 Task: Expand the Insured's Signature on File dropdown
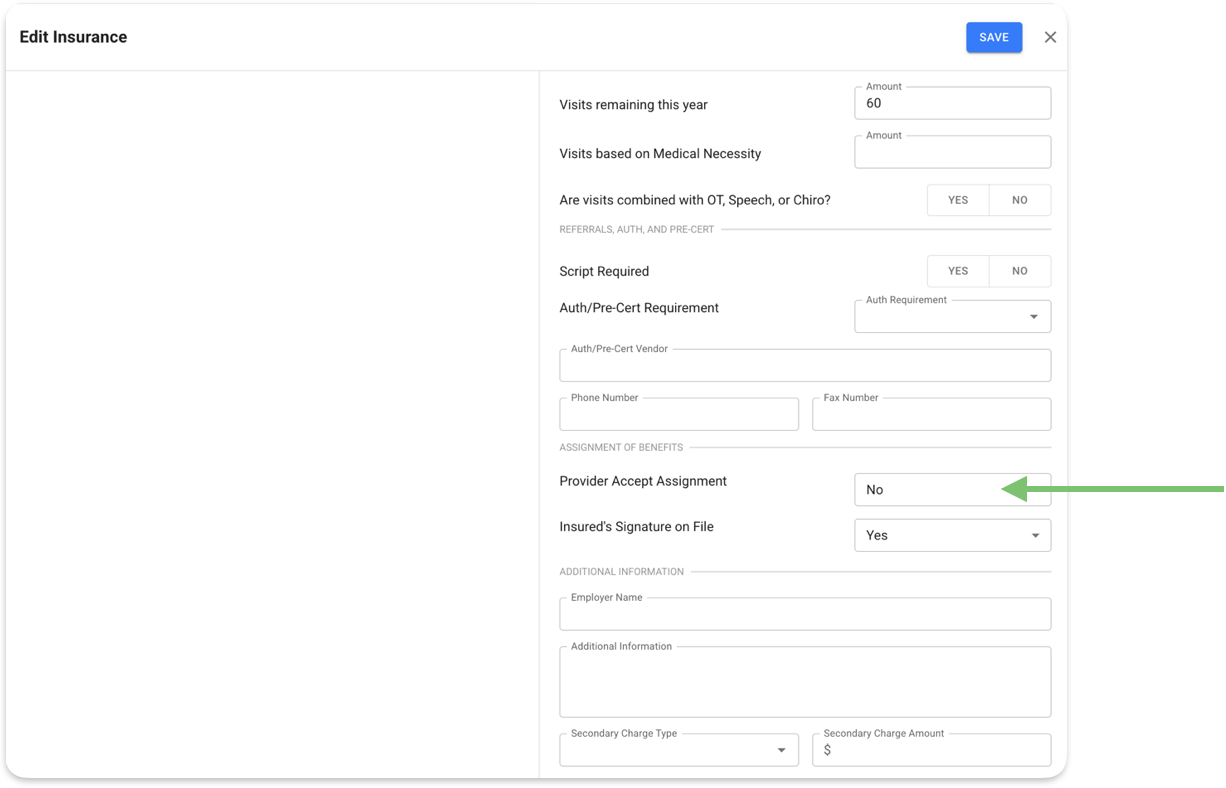tap(951, 536)
